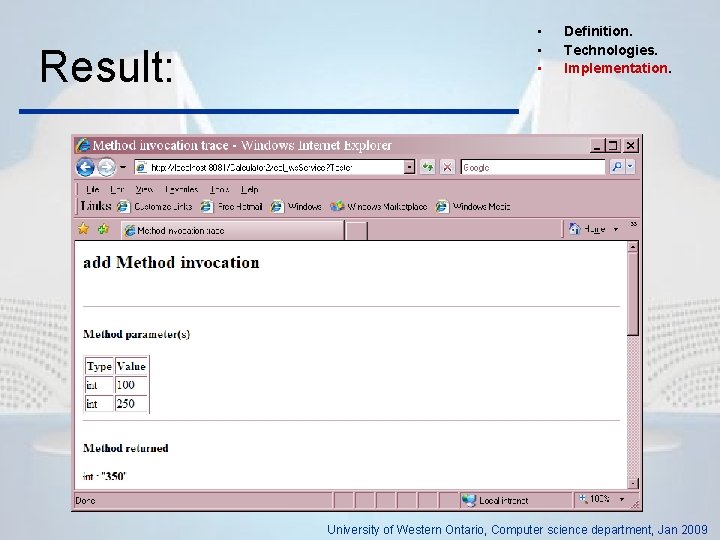Open the Help menu

pyautogui.click(x=250, y=189)
